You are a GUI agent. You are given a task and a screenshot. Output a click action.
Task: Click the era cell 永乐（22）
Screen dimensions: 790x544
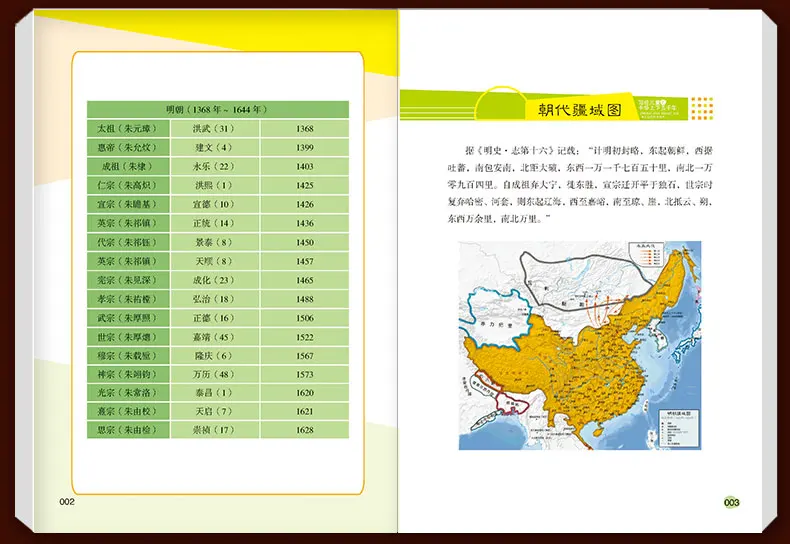coord(215,166)
